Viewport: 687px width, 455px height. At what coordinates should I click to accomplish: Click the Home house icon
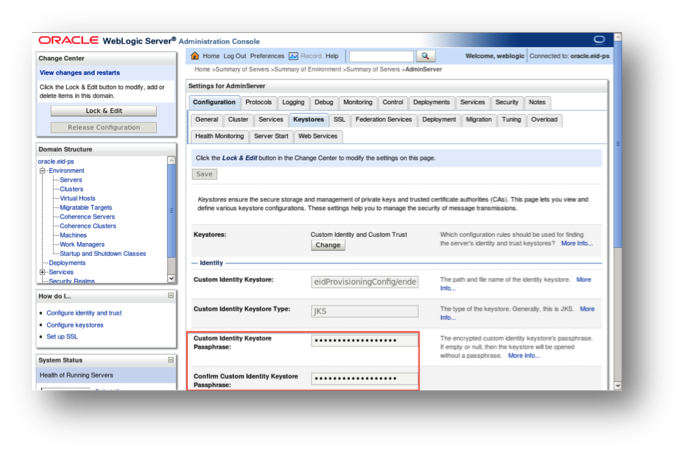[195, 56]
